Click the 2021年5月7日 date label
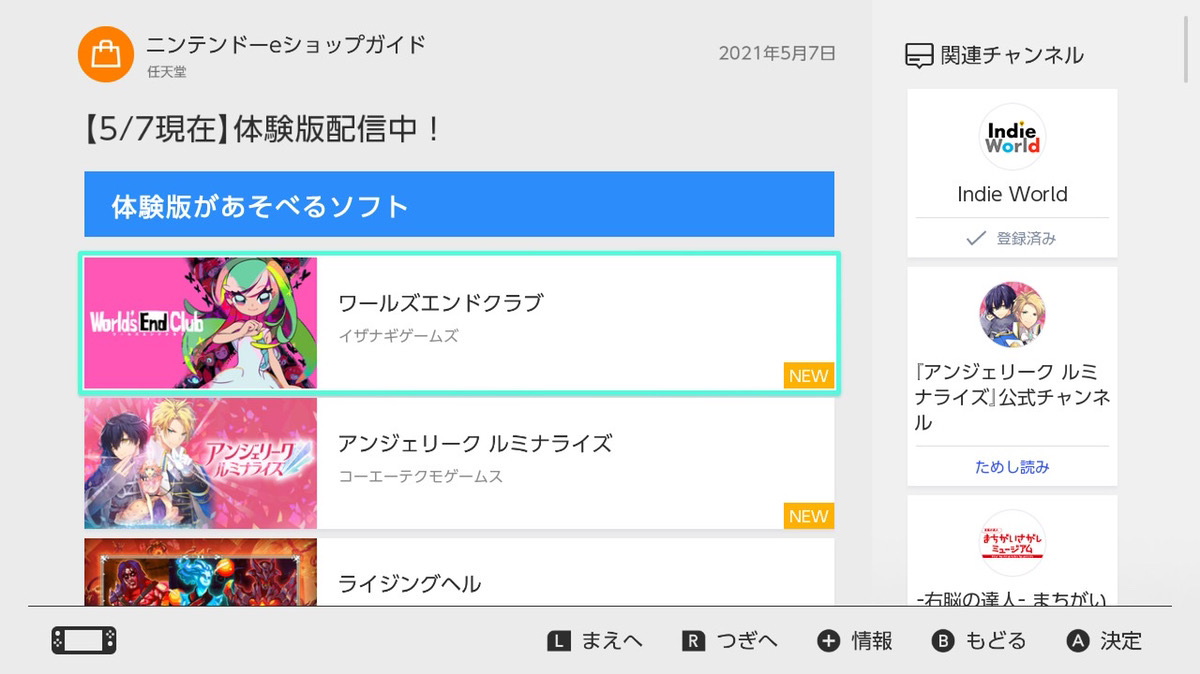Image resolution: width=1200 pixels, height=674 pixels. point(779,54)
